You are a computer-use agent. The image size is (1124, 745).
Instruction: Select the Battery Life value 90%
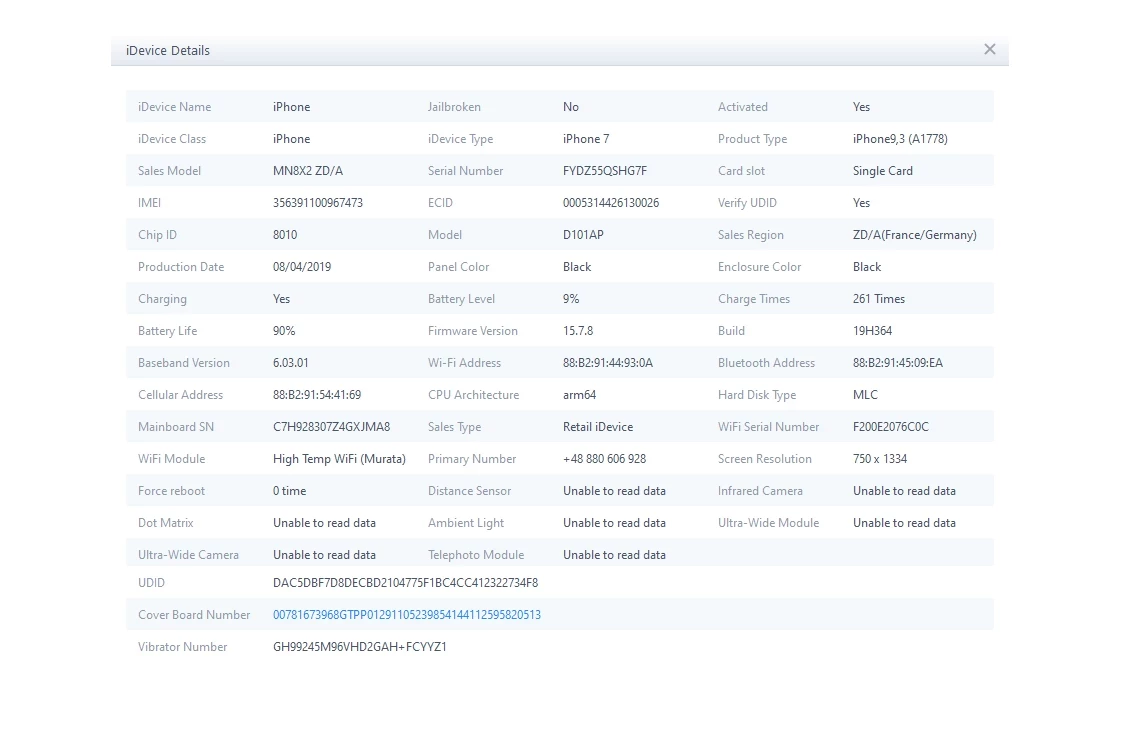coord(284,331)
